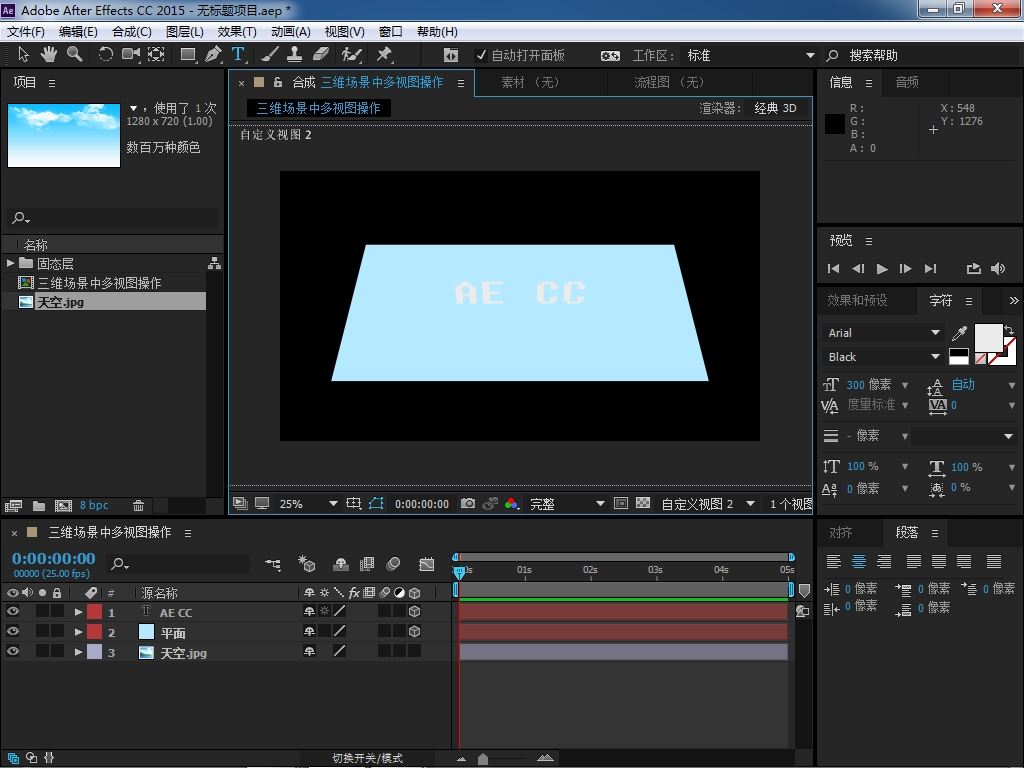Expand the 平面 layer properties

78,632
